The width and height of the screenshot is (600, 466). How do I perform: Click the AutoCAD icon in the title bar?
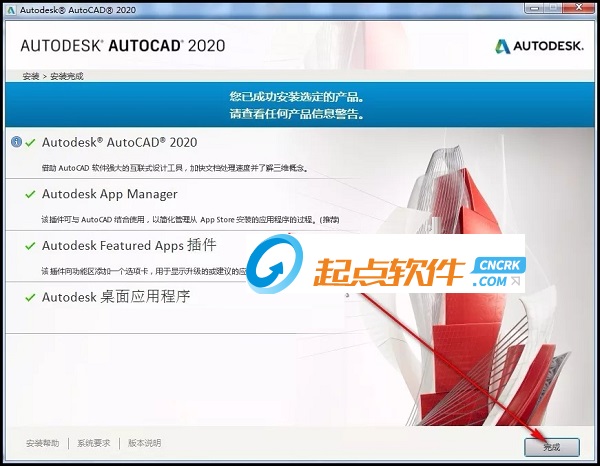(x=10, y=10)
